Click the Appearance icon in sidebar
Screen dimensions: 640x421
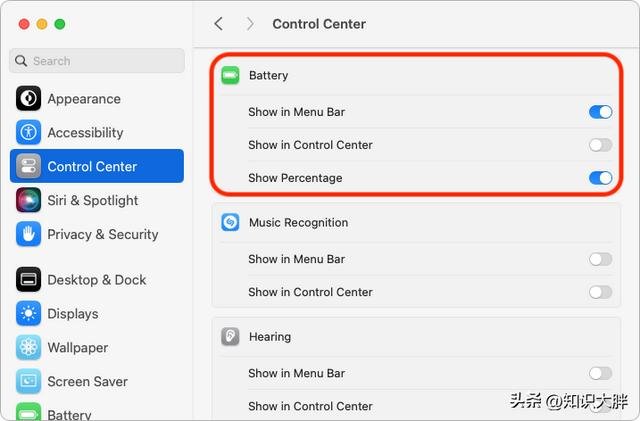(28, 99)
